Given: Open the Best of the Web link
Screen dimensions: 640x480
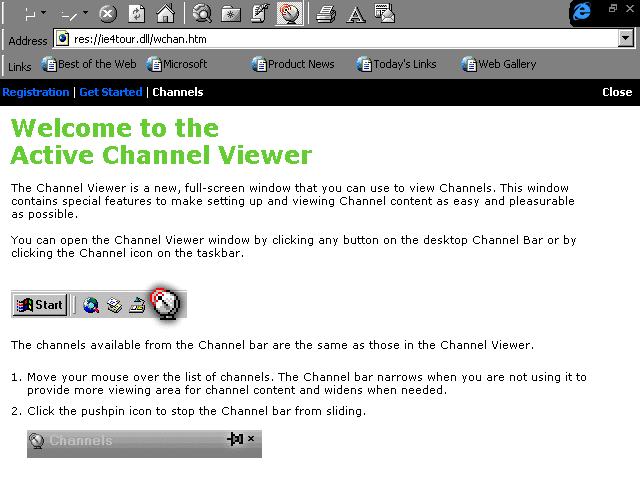Looking at the screenshot, I should [89, 64].
